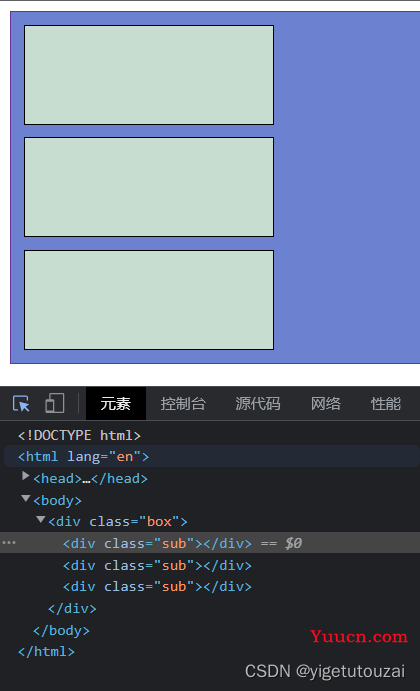The image size is (420, 691).
Task: Collapse the div class box node
Action: pyautogui.click(x=41, y=520)
